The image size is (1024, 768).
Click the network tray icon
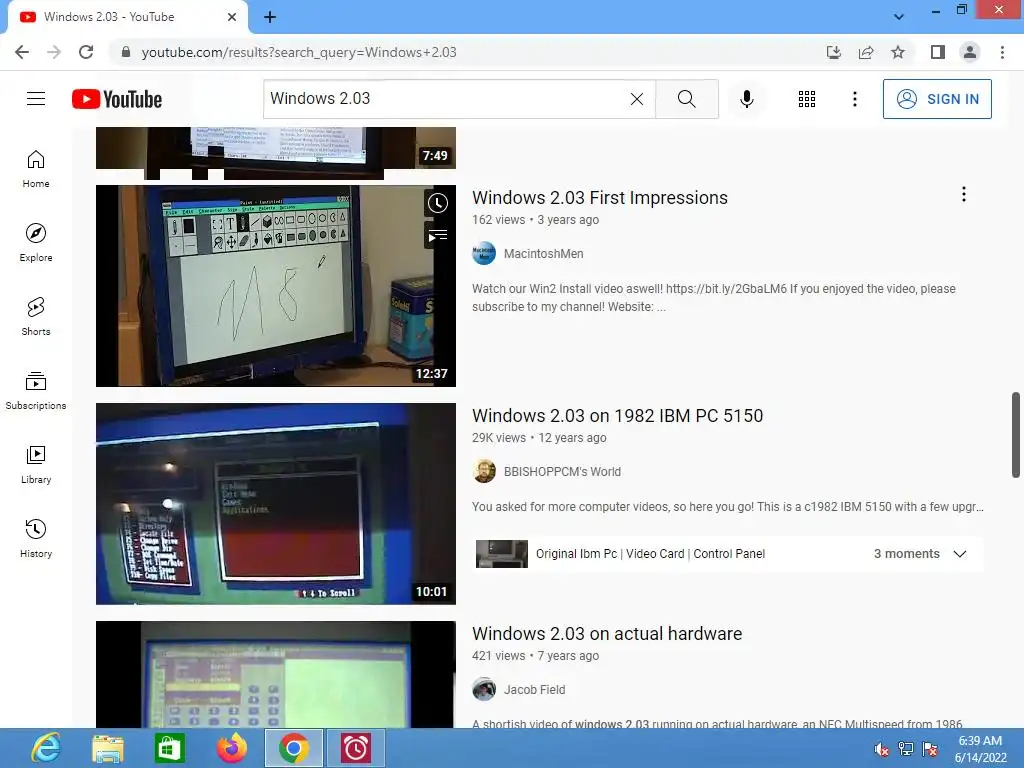[x=906, y=749]
